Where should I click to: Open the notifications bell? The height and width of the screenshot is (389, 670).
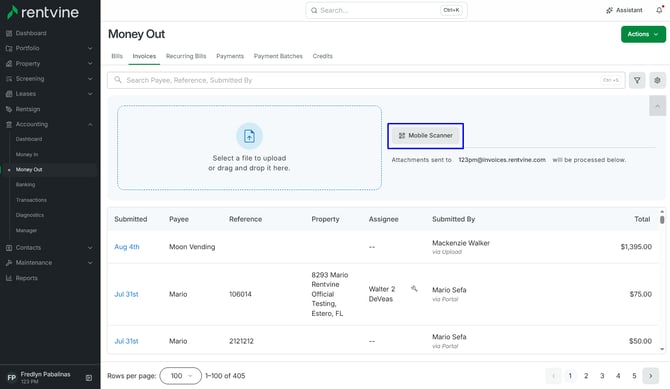pos(659,10)
